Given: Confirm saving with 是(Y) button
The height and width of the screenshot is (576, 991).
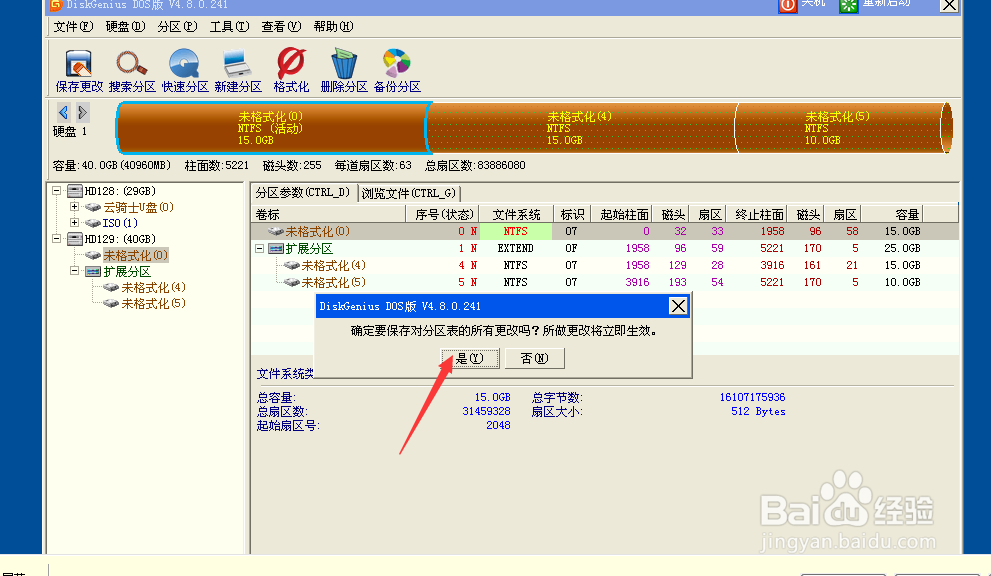Looking at the screenshot, I should tap(470, 358).
